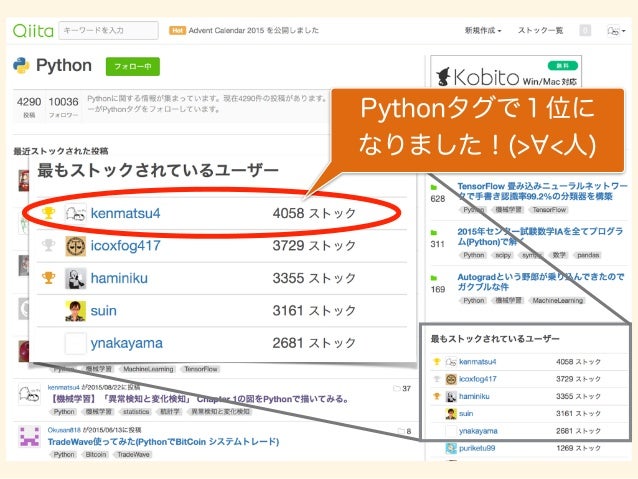
Task: Open the 2015年センター試験数学IA article link
Action: coord(540,236)
